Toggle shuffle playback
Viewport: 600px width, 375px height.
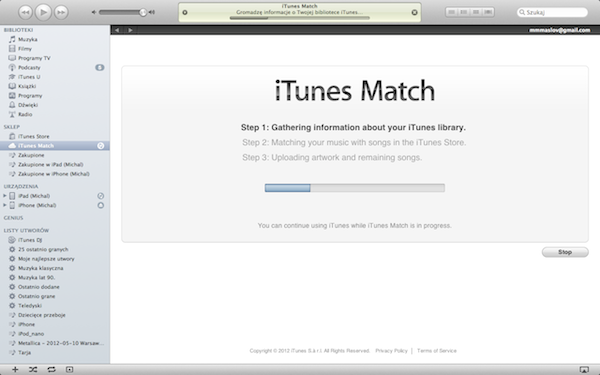point(33,369)
